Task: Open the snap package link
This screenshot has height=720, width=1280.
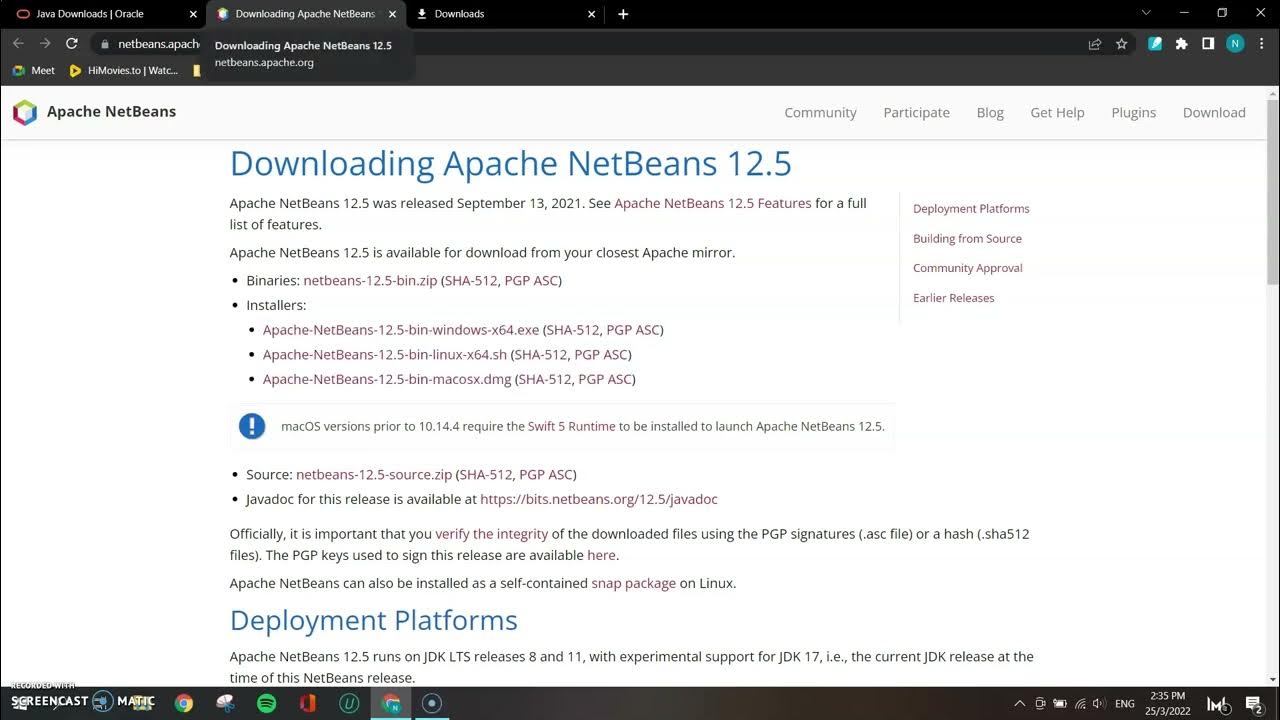Action: 633,583
